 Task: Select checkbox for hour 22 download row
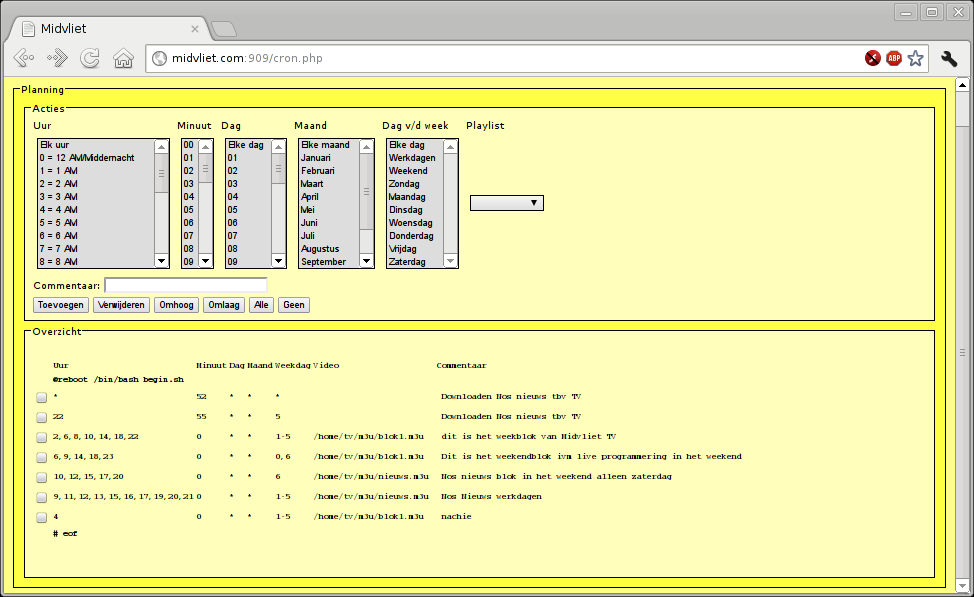(42, 417)
